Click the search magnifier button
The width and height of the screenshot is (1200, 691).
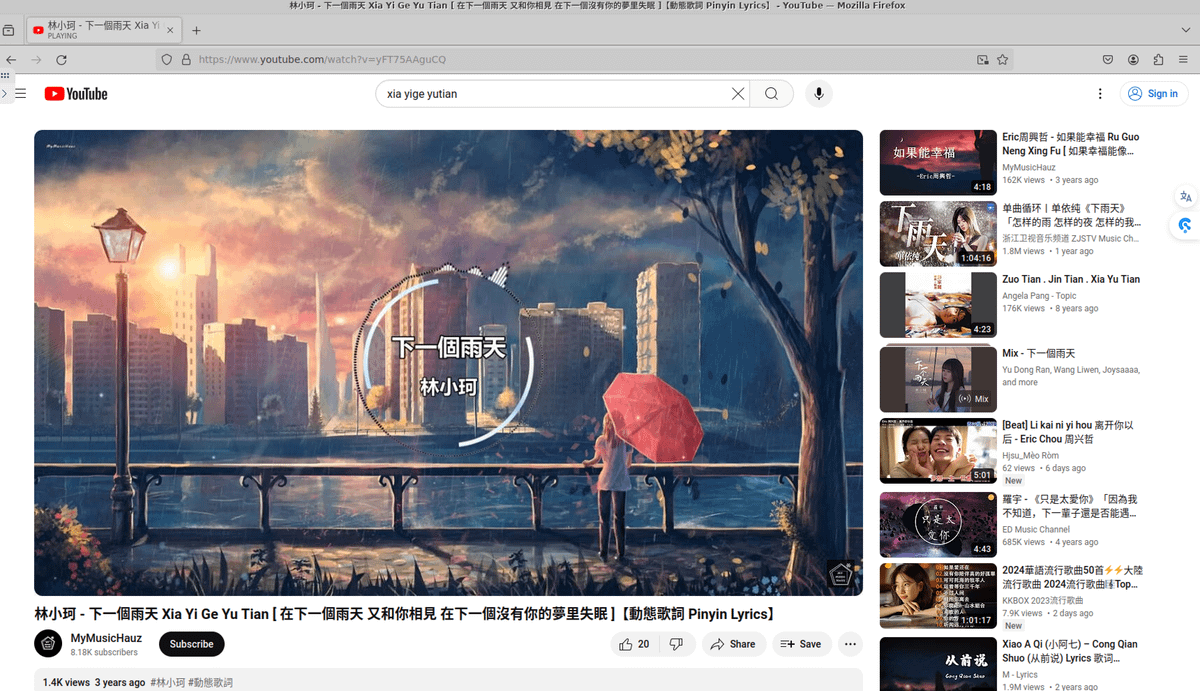click(x=771, y=94)
